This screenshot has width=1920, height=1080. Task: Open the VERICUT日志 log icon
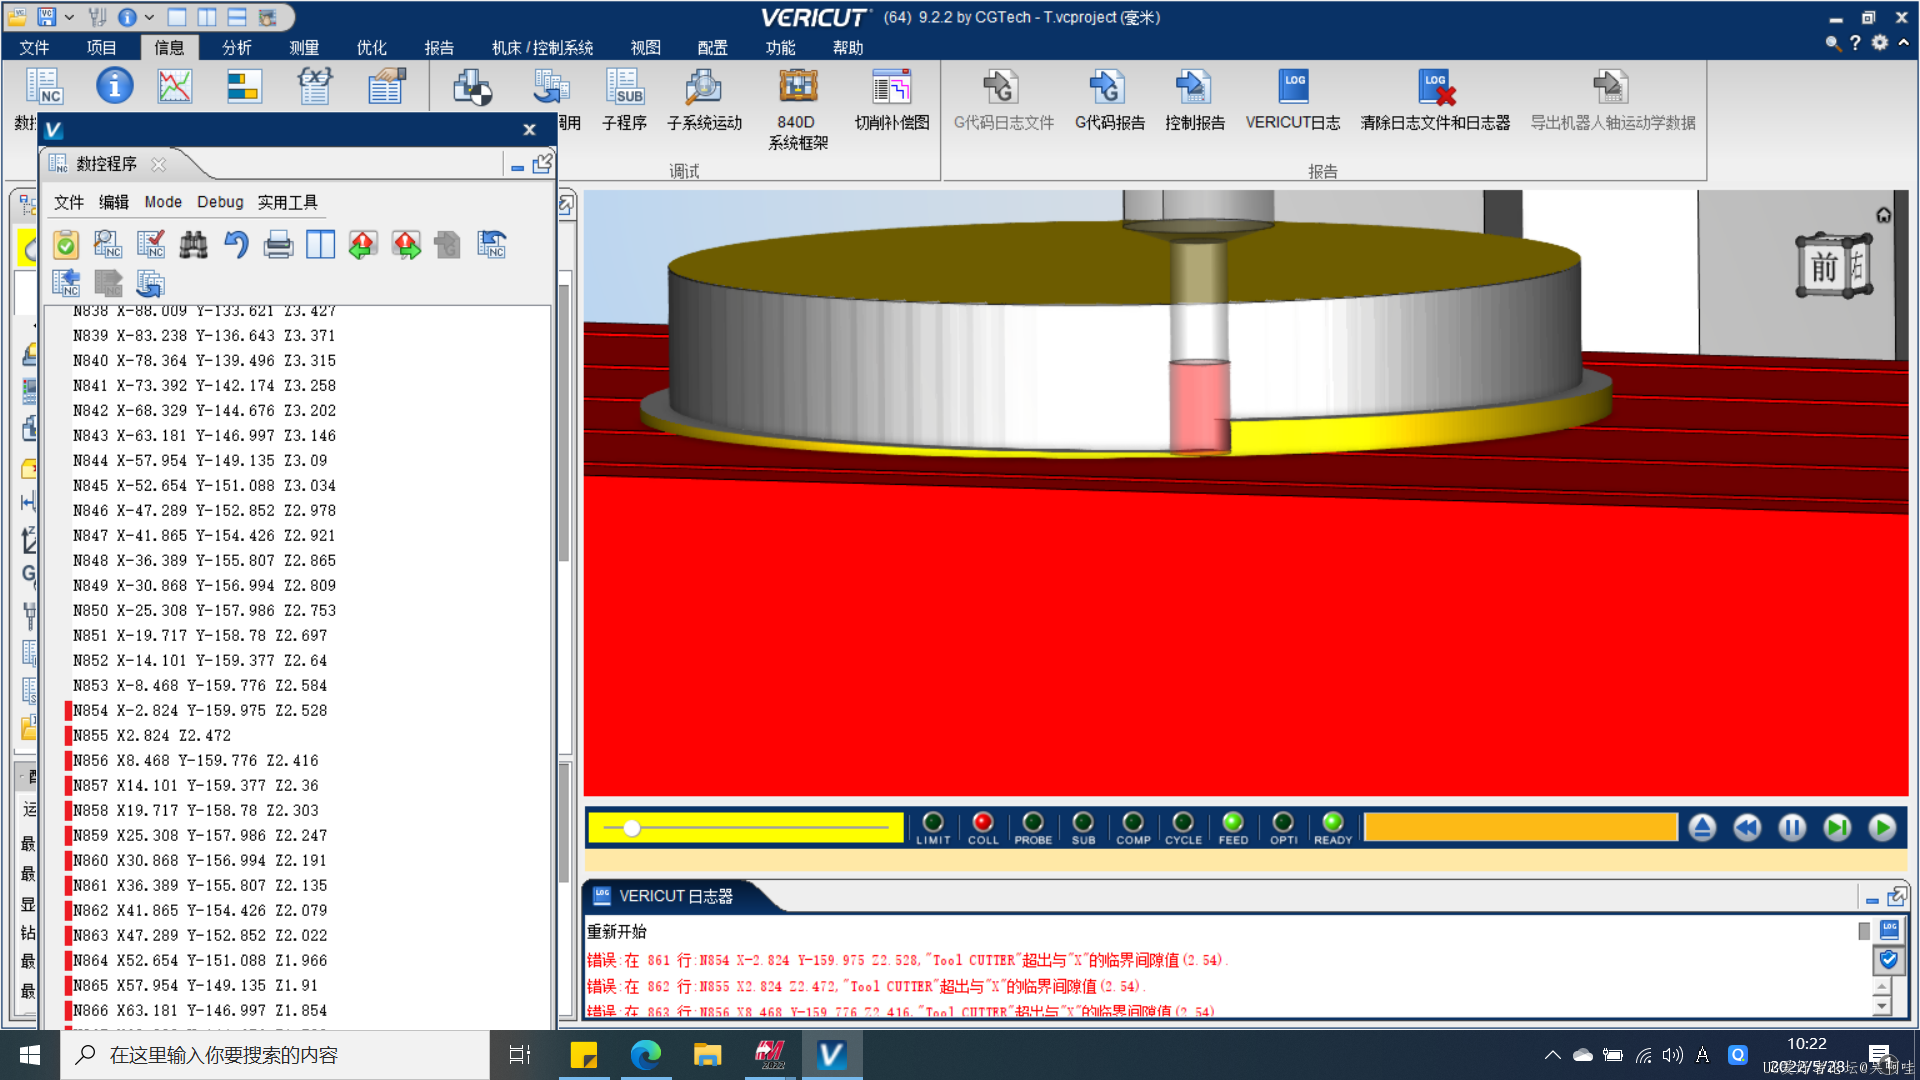[x=1292, y=98]
